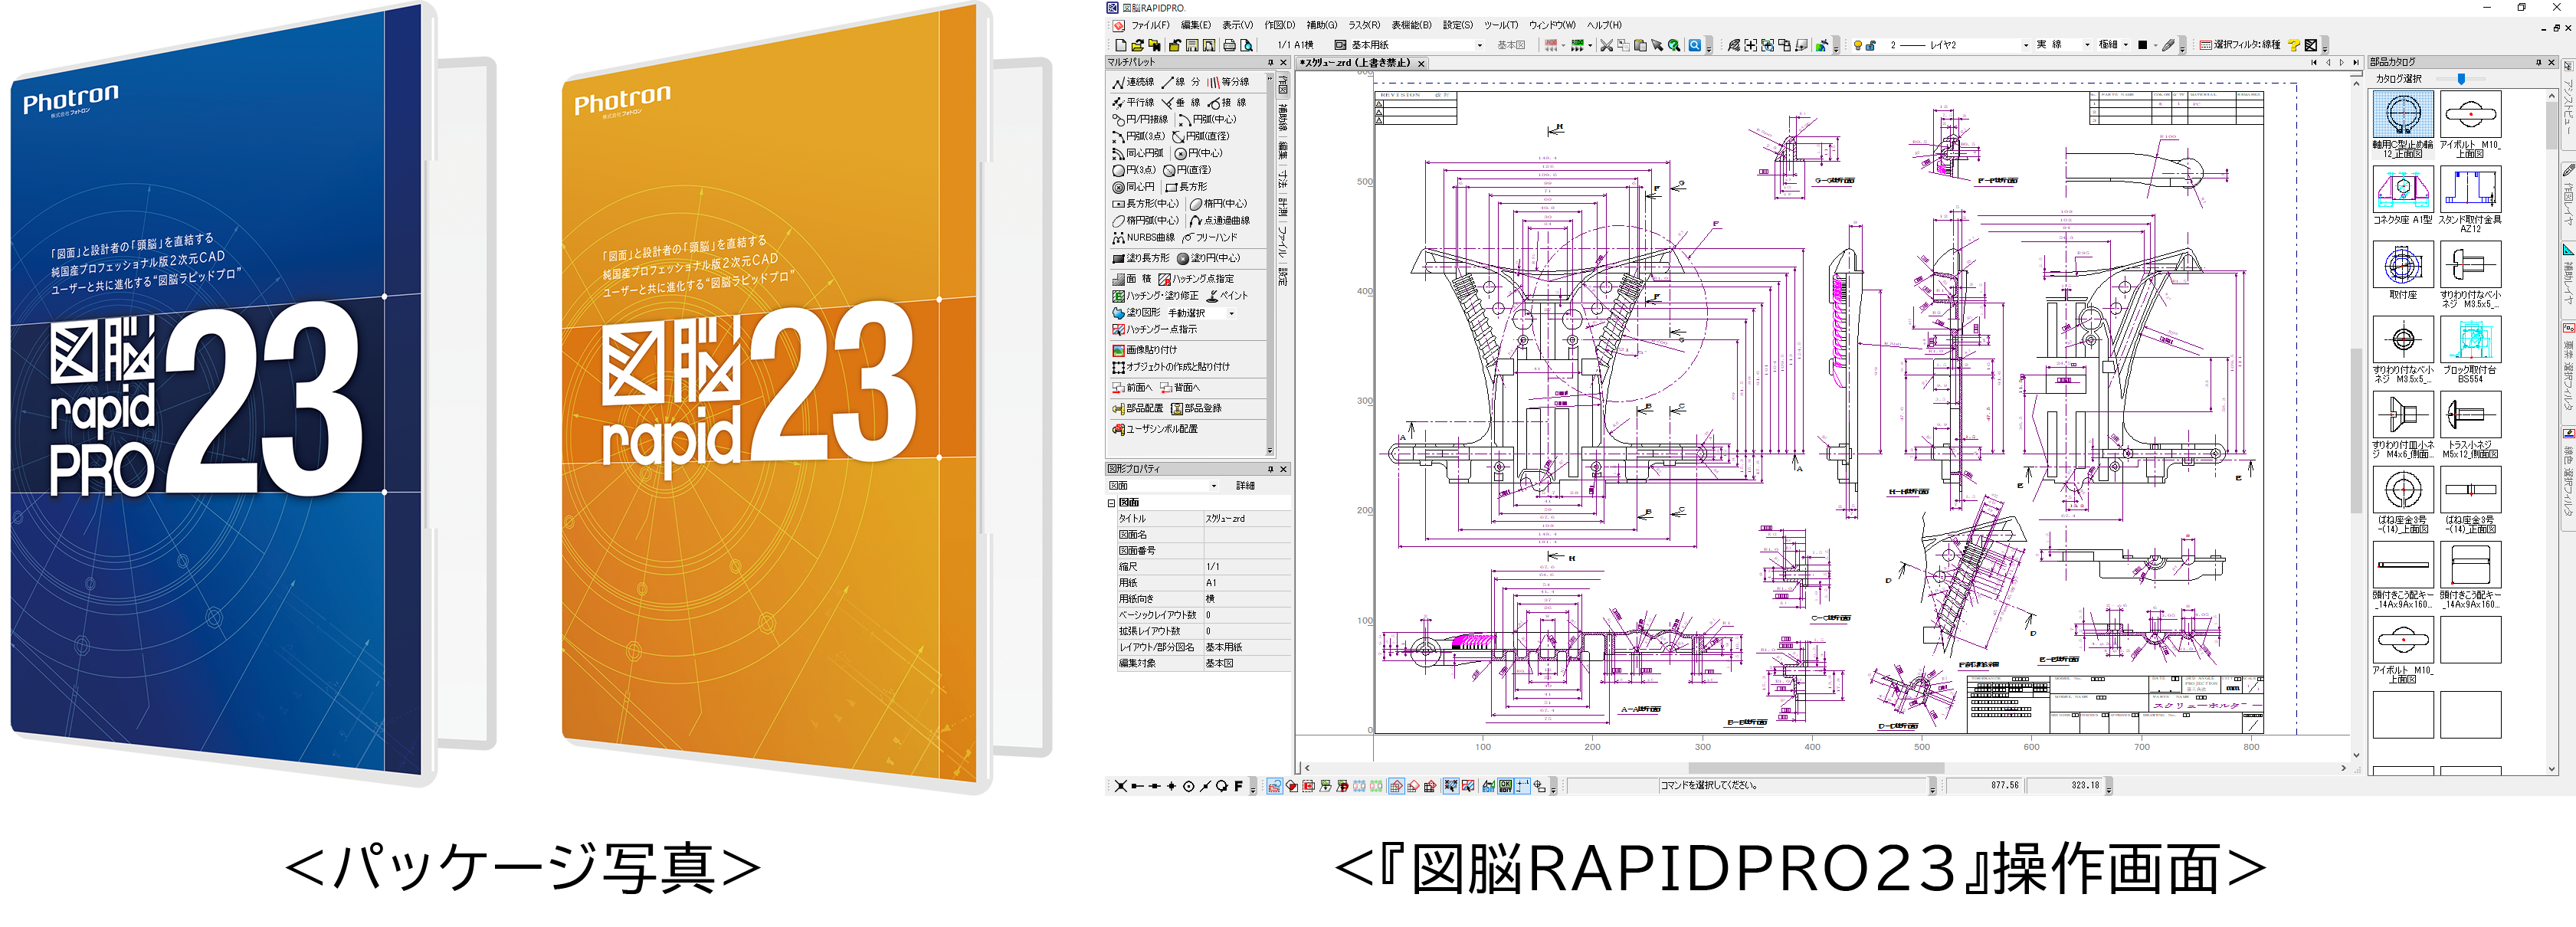2576x927 pixels.
Task: Click the Undo toolbar icon
Action: coord(1551,45)
